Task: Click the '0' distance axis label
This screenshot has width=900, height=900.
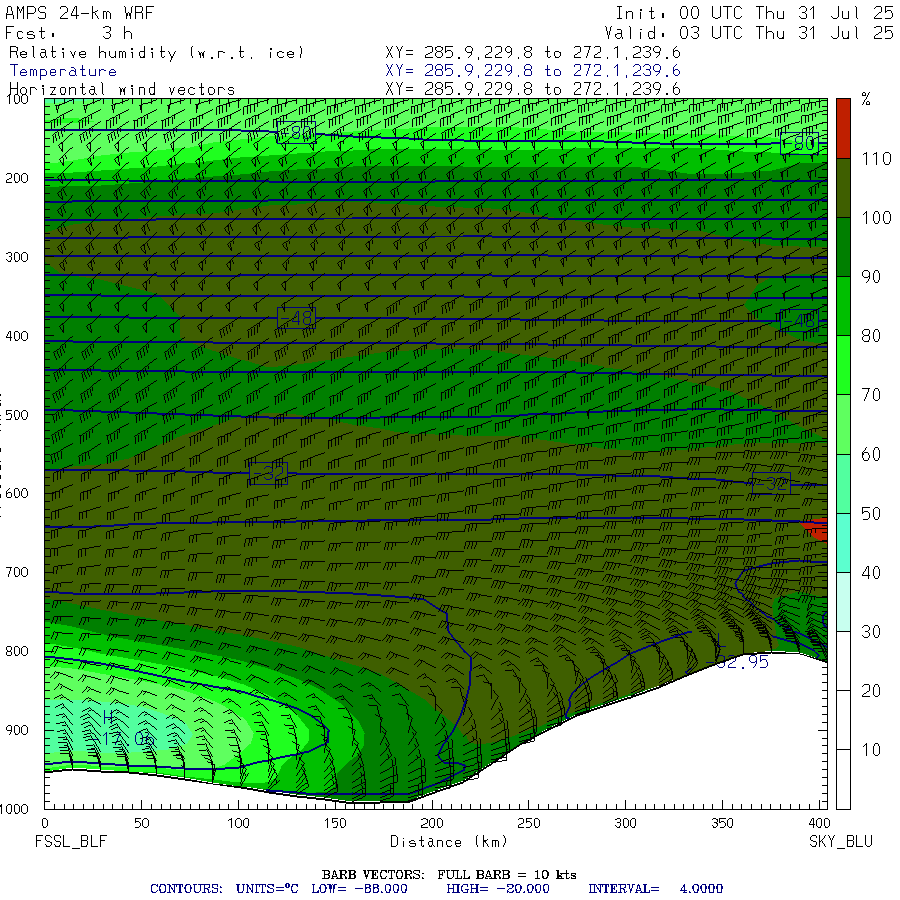Action: (x=45, y=823)
